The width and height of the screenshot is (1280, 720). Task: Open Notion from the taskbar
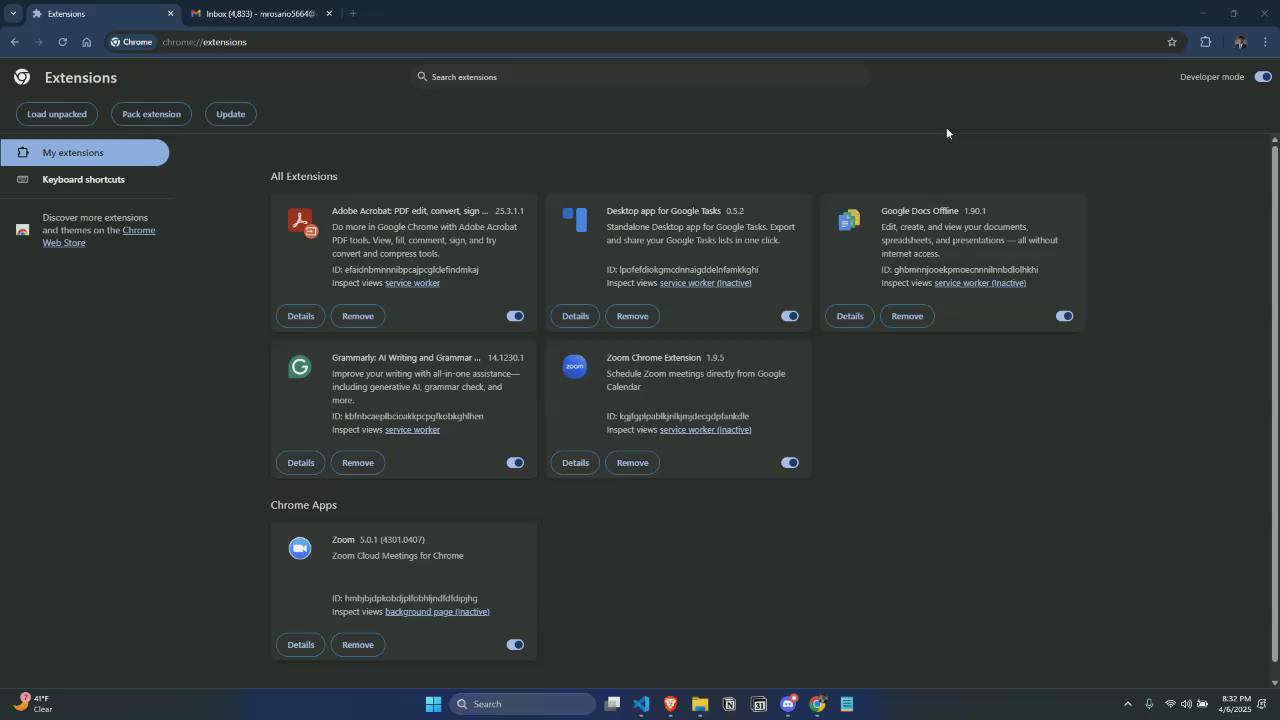(x=729, y=704)
